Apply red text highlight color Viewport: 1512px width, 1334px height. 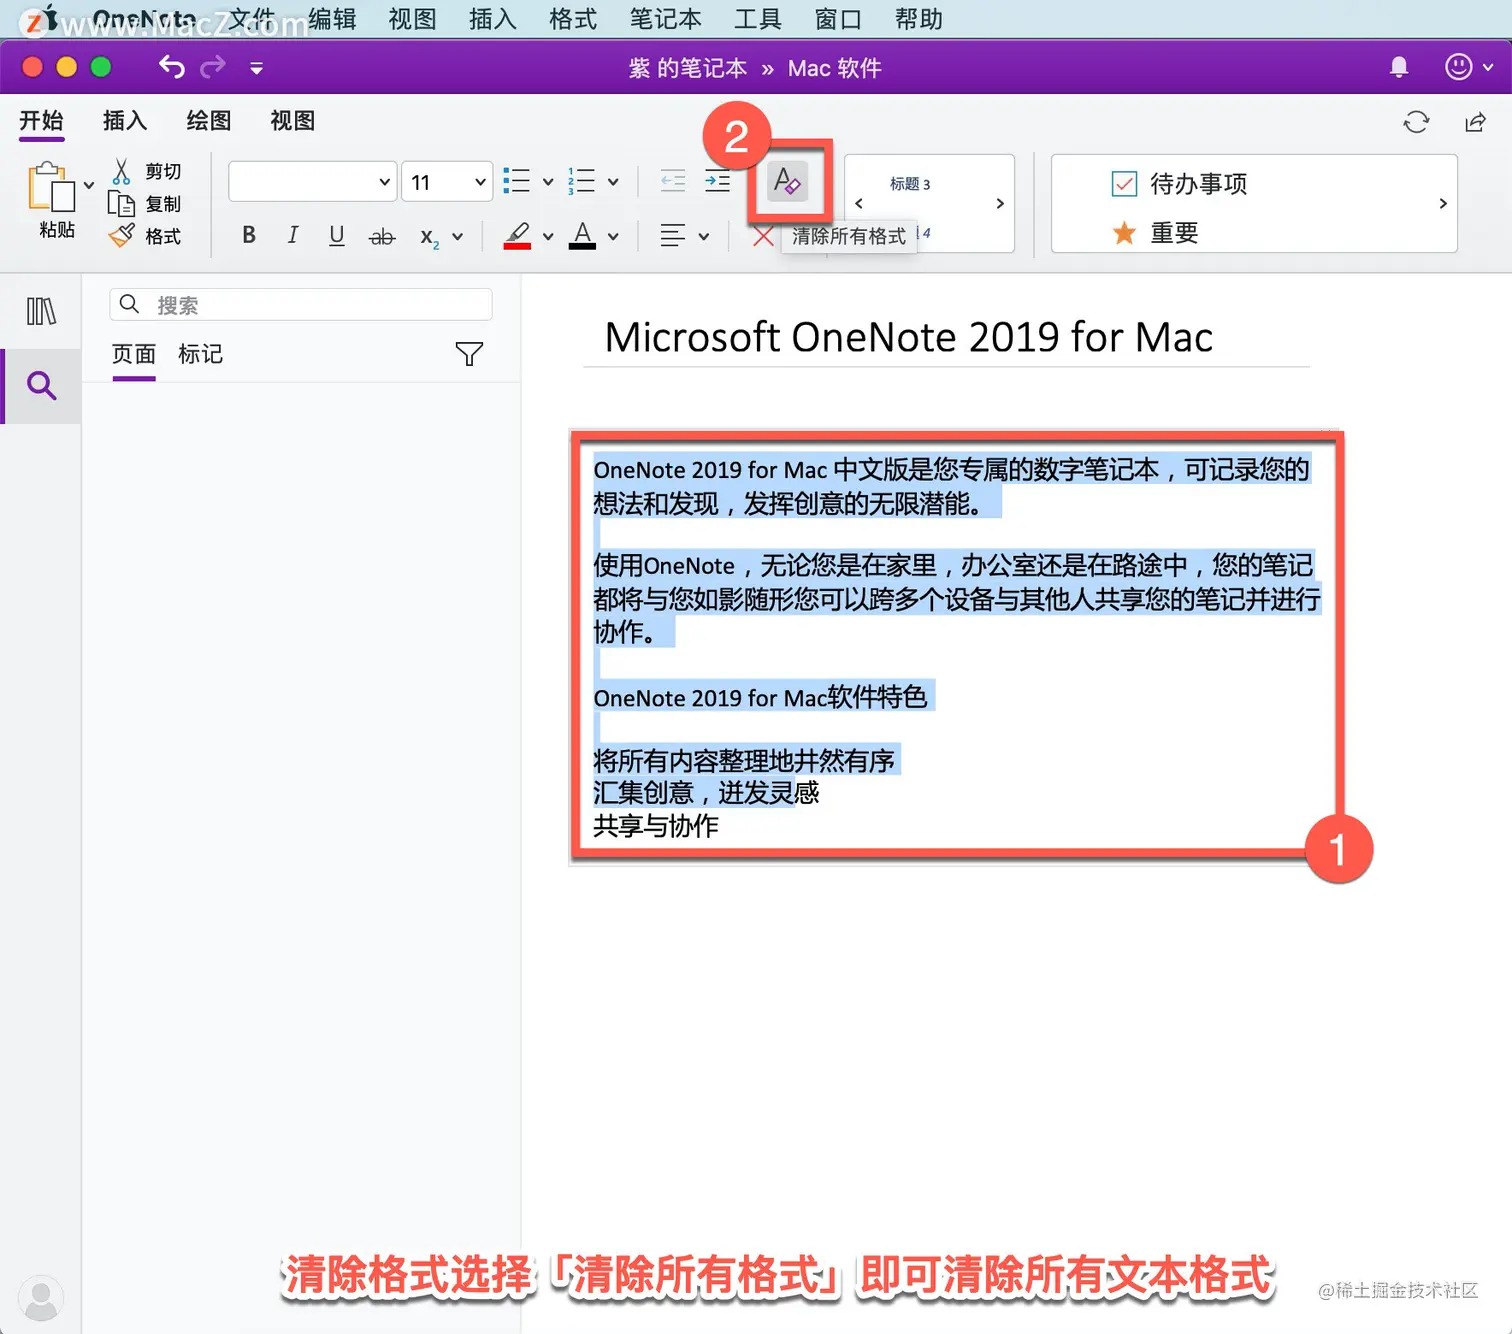517,236
